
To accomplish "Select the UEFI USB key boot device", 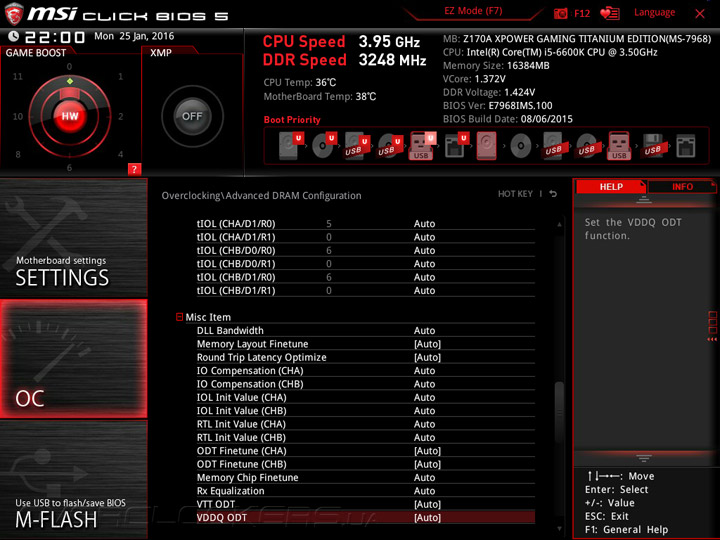I will click(422, 146).
